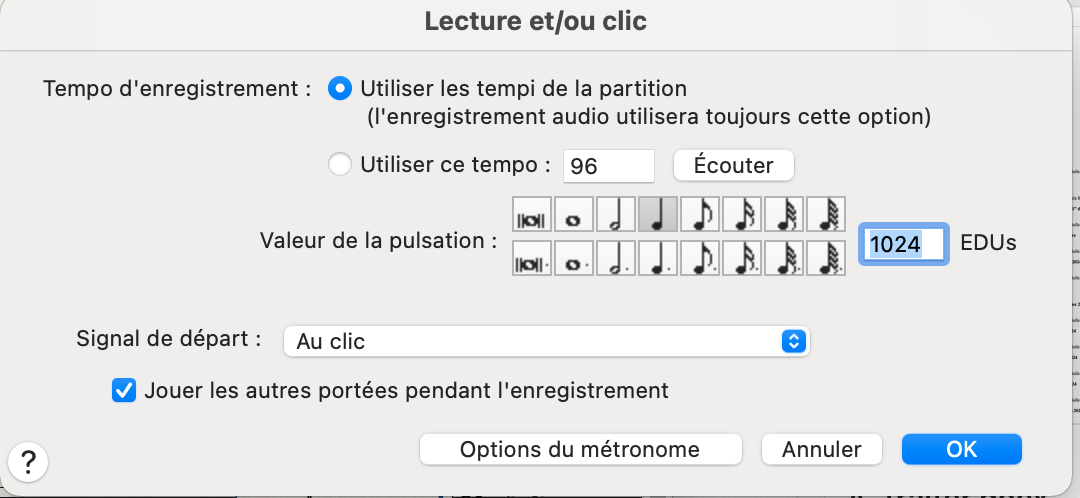Select the quarter note beat value
This screenshot has height=498, width=1080.
[658, 215]
